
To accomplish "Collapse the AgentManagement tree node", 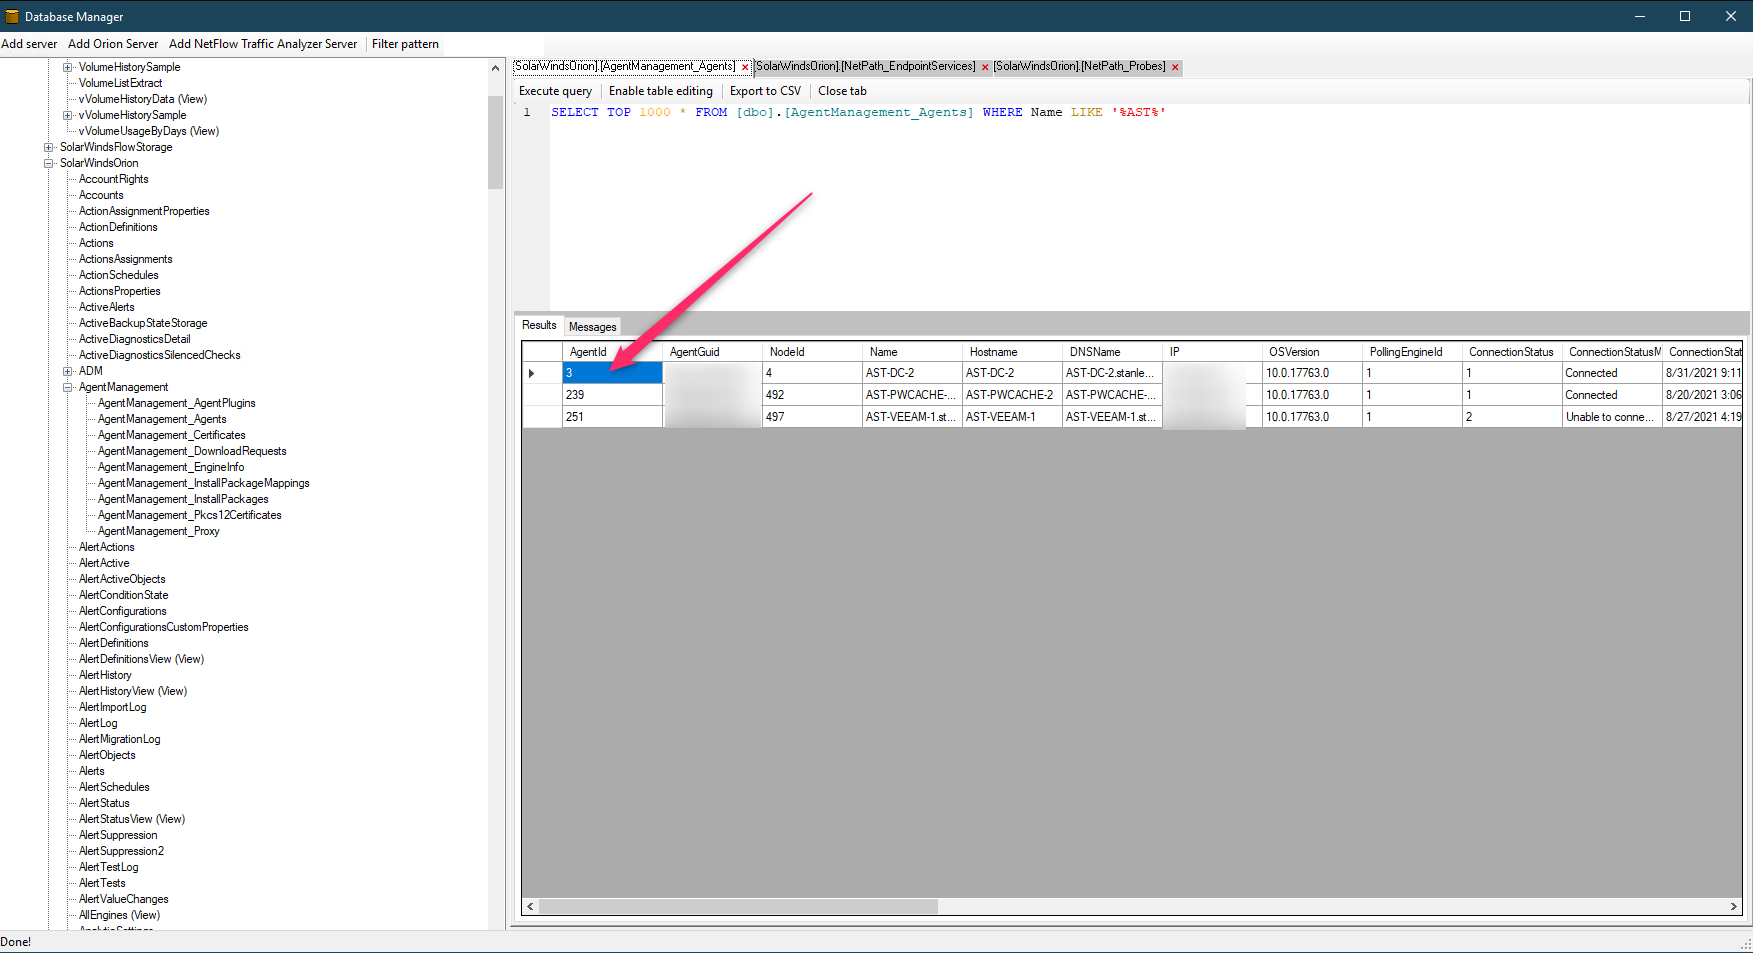I will 68,387.
